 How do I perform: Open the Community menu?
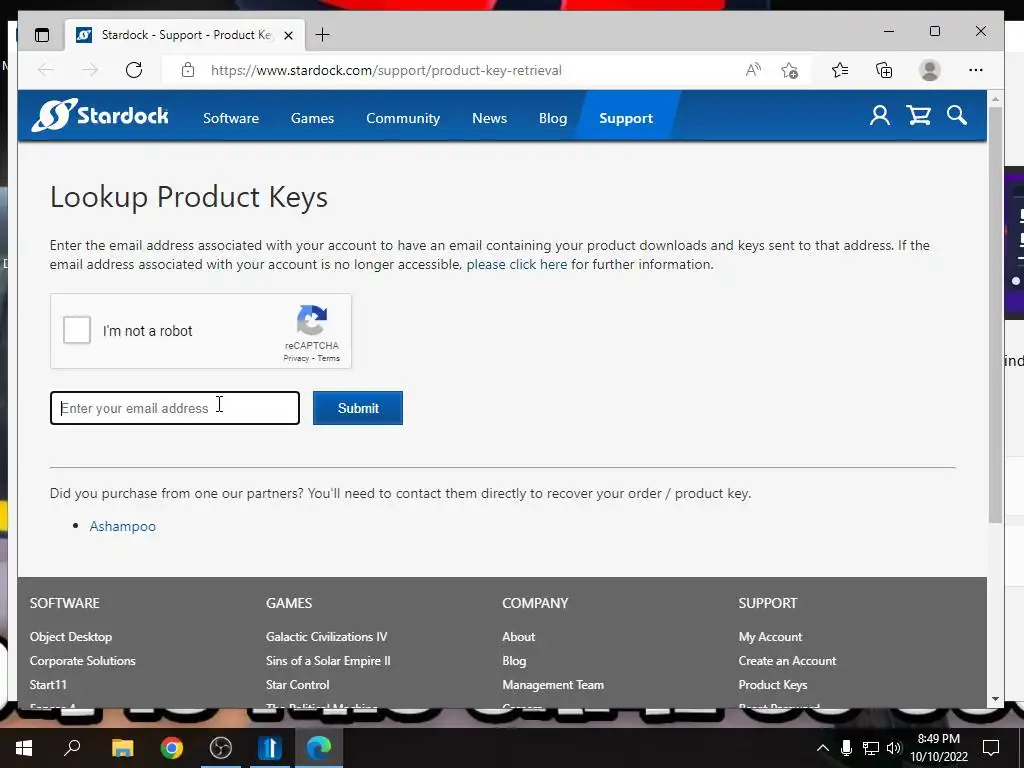pos(403,118)
